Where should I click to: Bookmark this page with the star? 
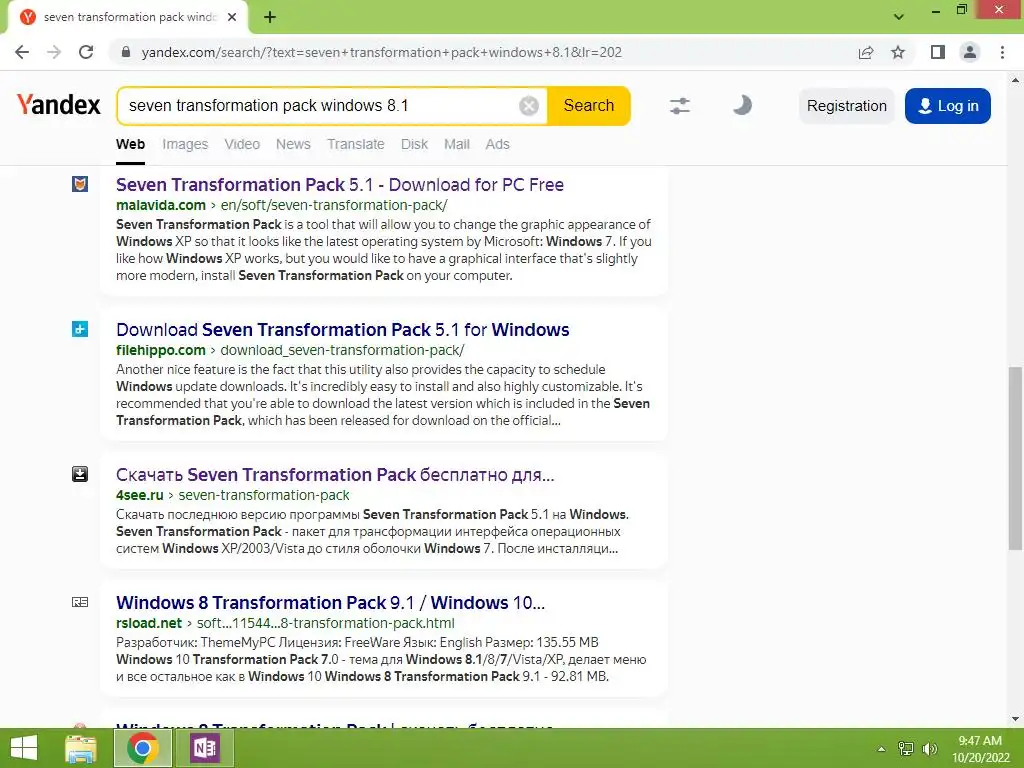coord(898,52)
